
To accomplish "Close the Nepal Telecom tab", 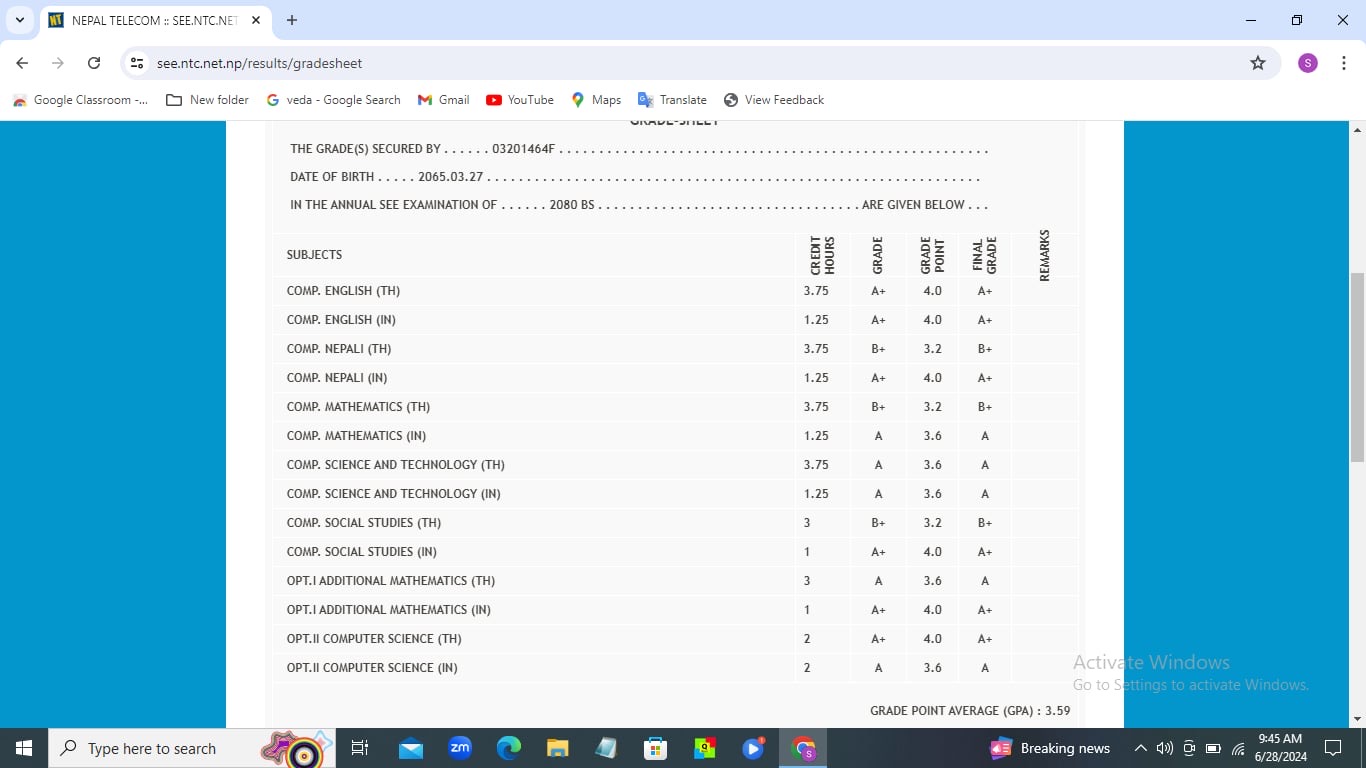I will [256, 20].
